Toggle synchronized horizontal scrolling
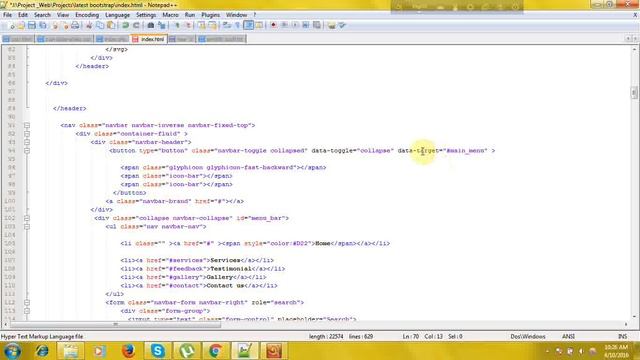 click(212, 25)
